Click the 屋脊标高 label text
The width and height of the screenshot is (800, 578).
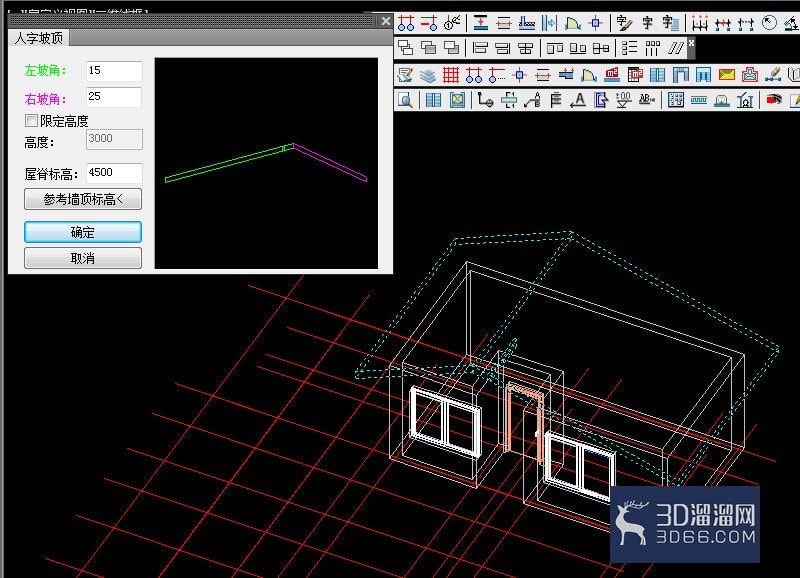pyautogui.click(x=52, y=174)
